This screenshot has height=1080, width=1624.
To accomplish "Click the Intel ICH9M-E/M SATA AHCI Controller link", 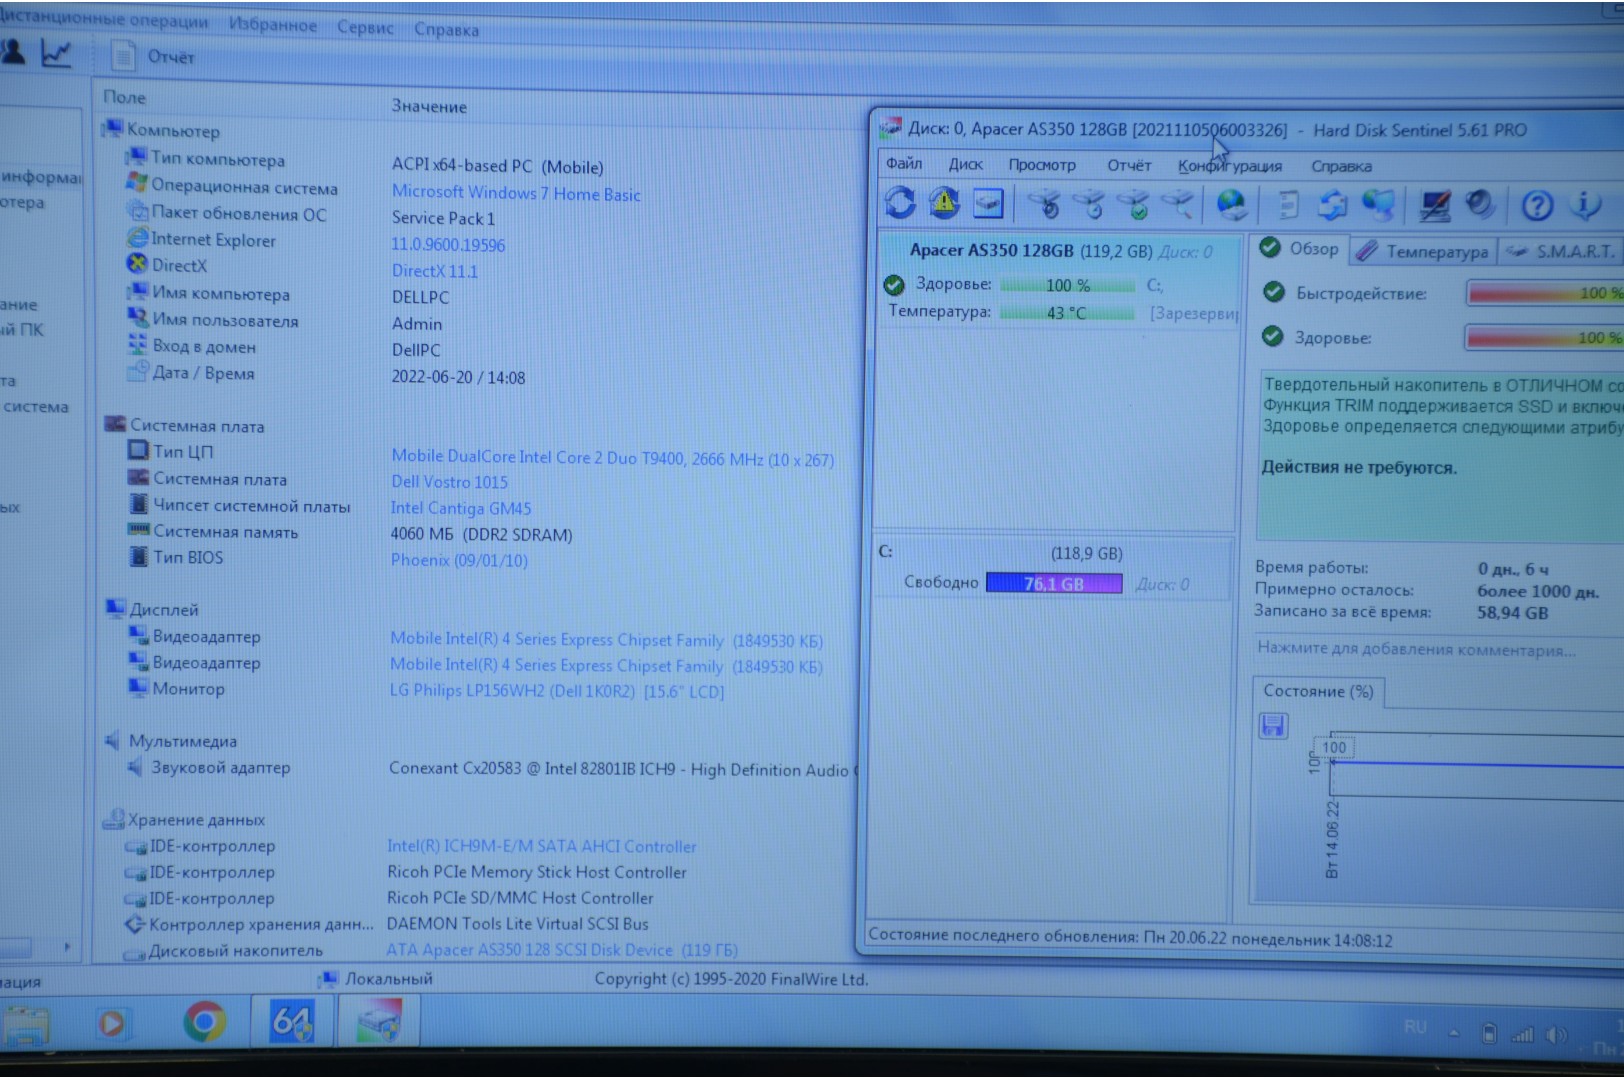I will click(541, 846).
